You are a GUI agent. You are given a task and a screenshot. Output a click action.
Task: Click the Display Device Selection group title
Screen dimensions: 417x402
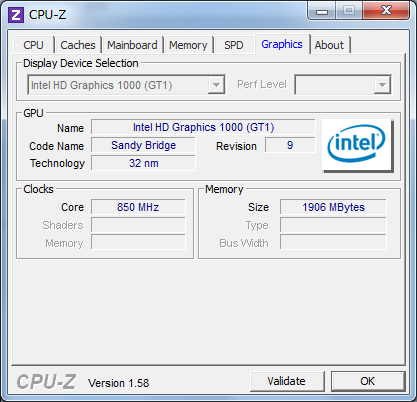click(81, 63)
